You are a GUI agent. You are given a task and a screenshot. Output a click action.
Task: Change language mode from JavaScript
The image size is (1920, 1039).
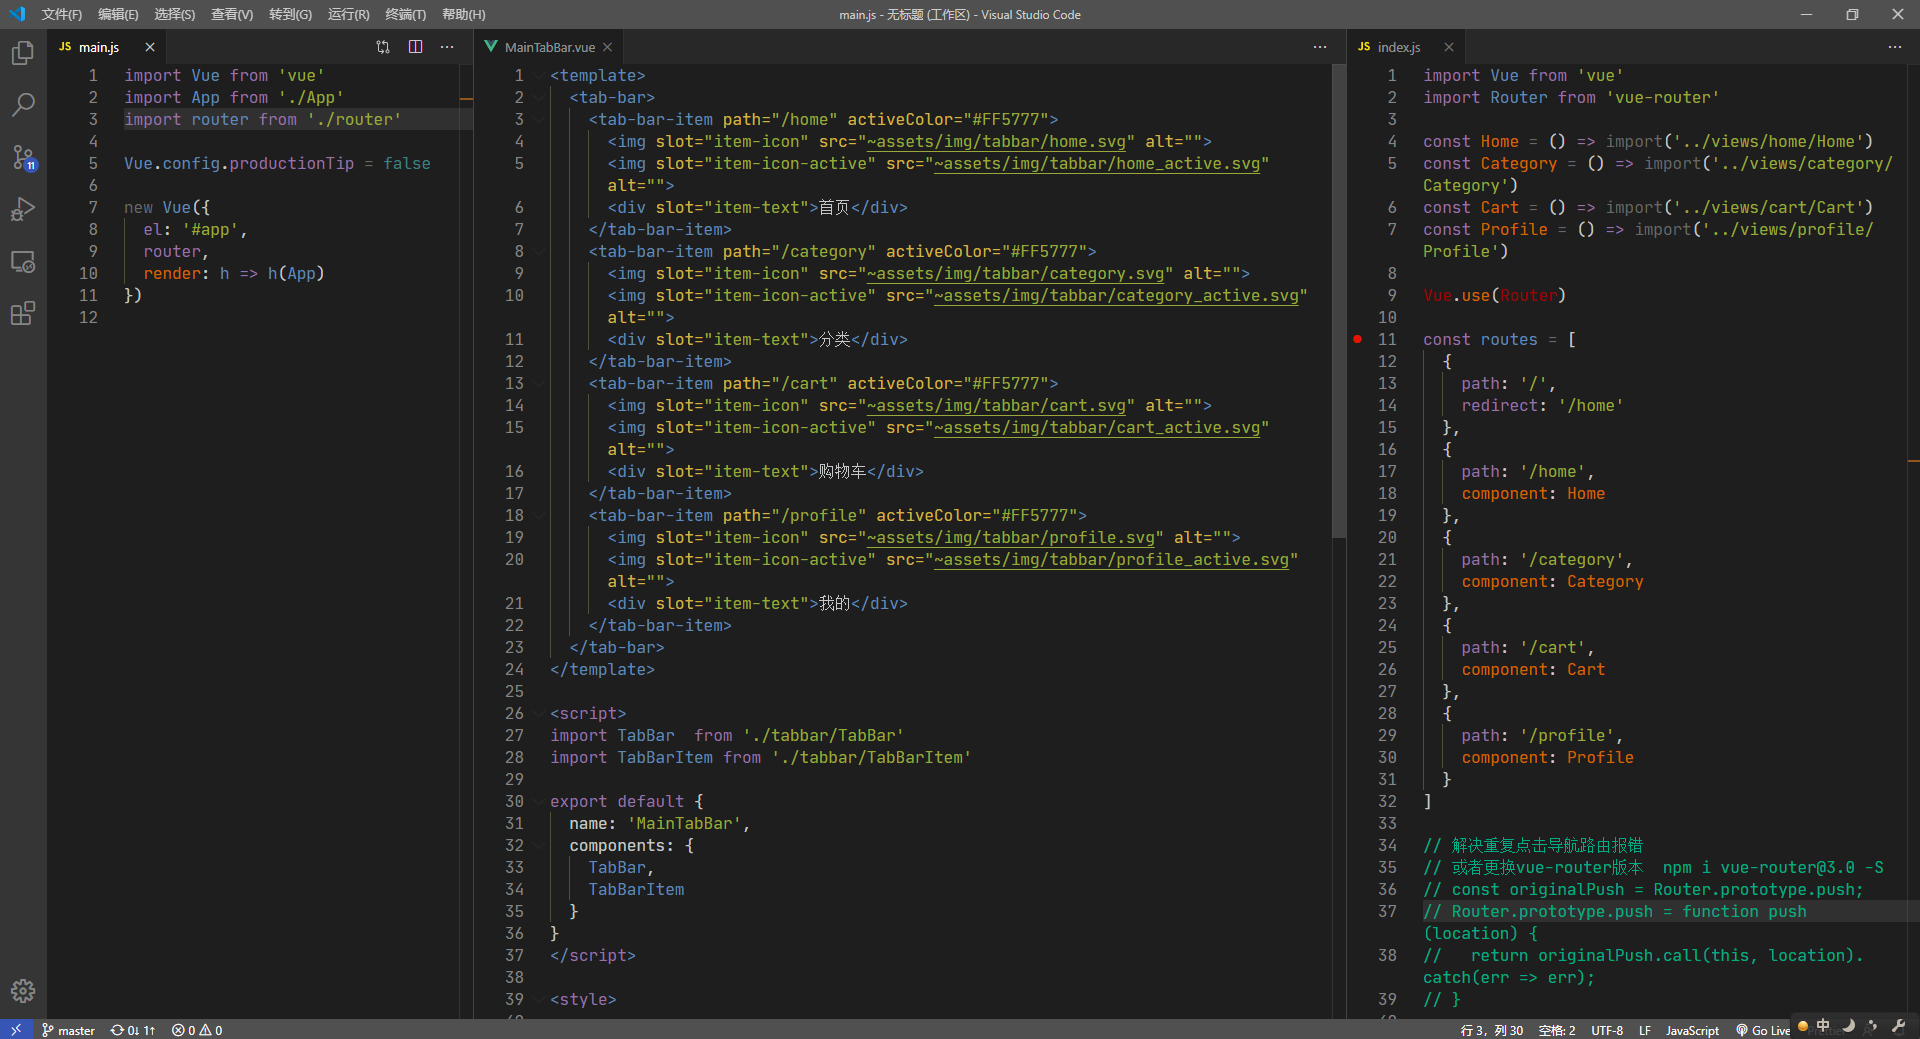pos(1692,1030)
